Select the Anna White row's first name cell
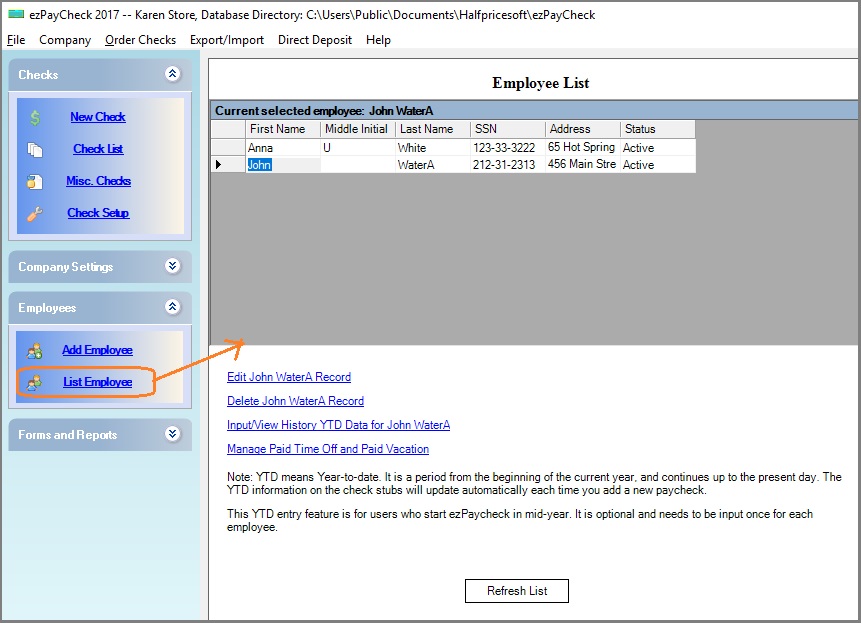Screen dimensions: 861x623 (x=282, y=148)
